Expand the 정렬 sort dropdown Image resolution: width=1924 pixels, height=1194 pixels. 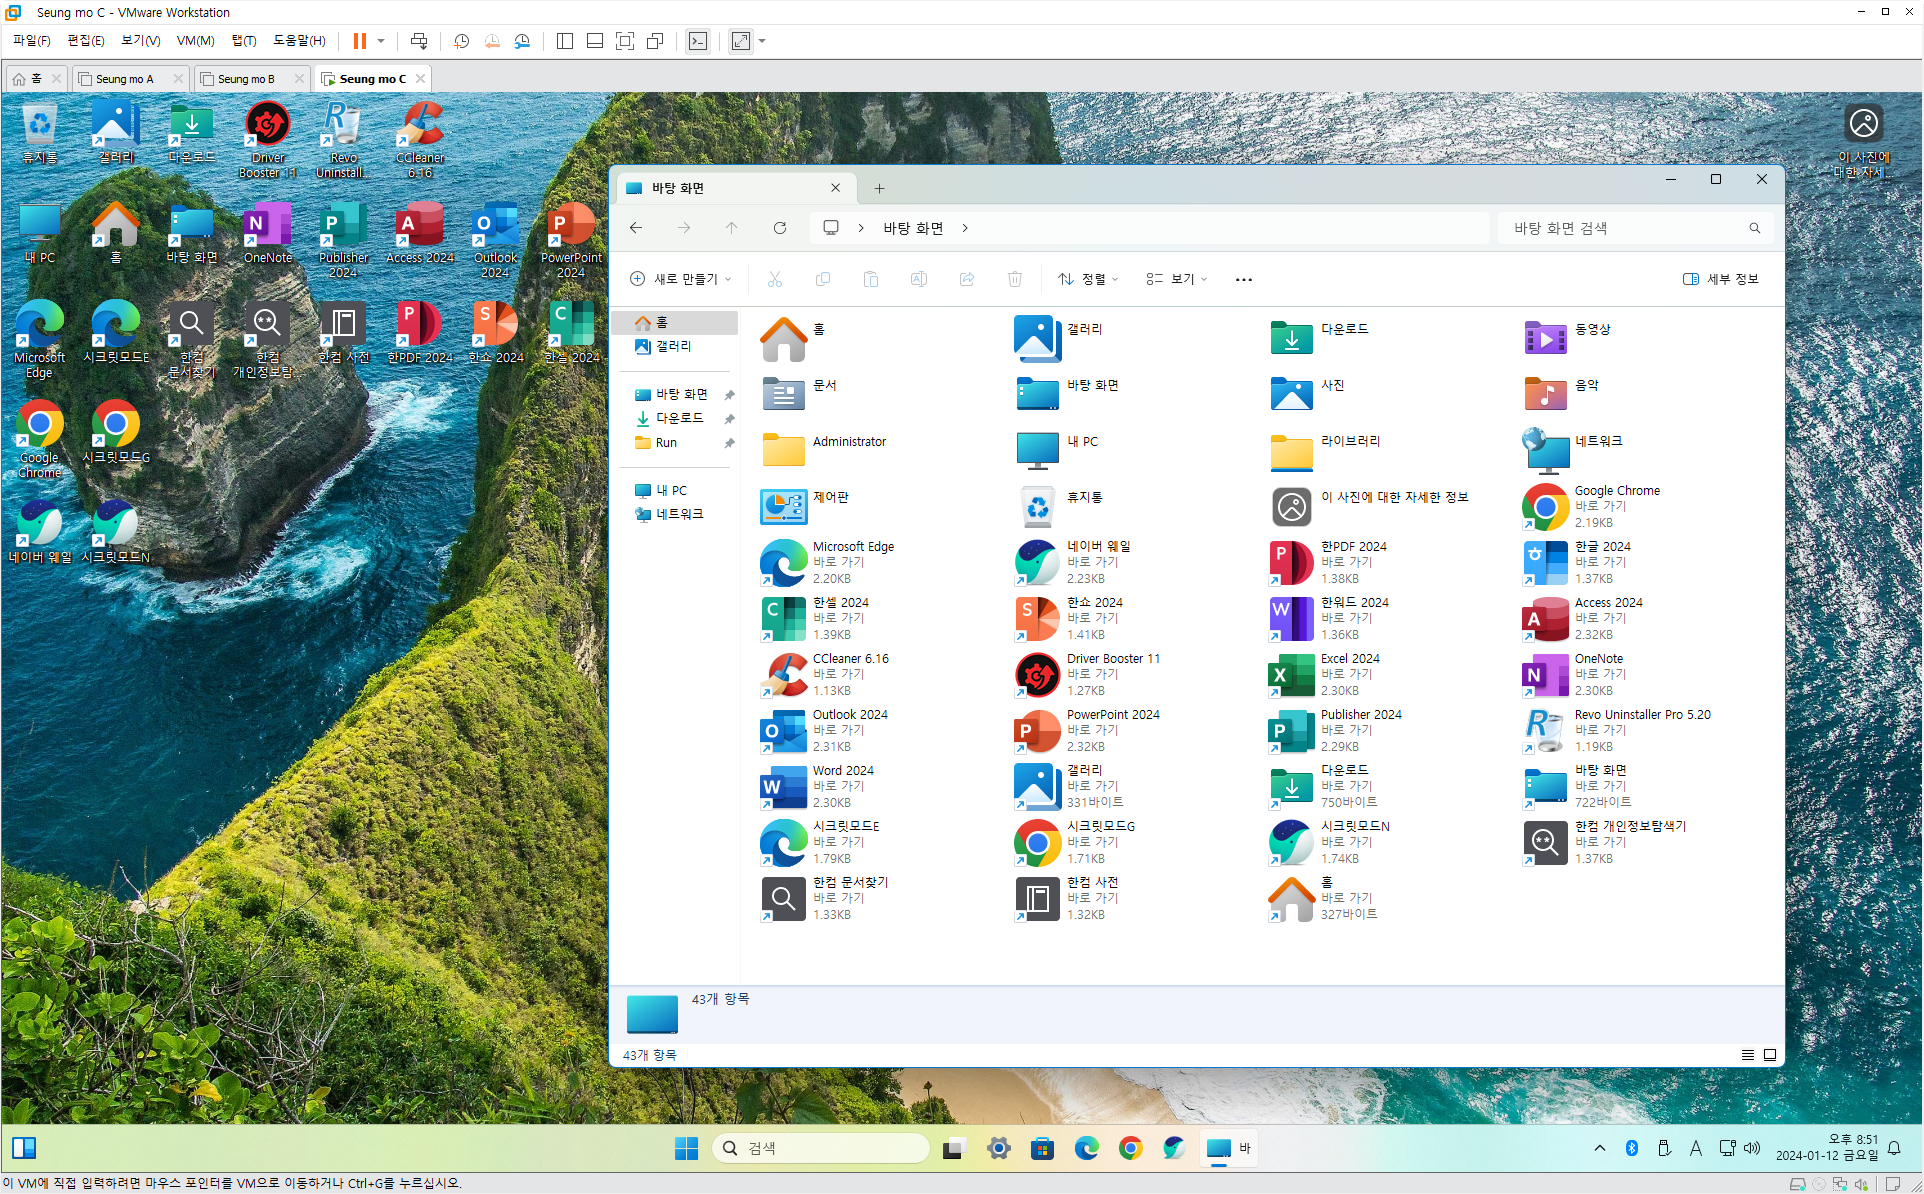(1089, 279)
